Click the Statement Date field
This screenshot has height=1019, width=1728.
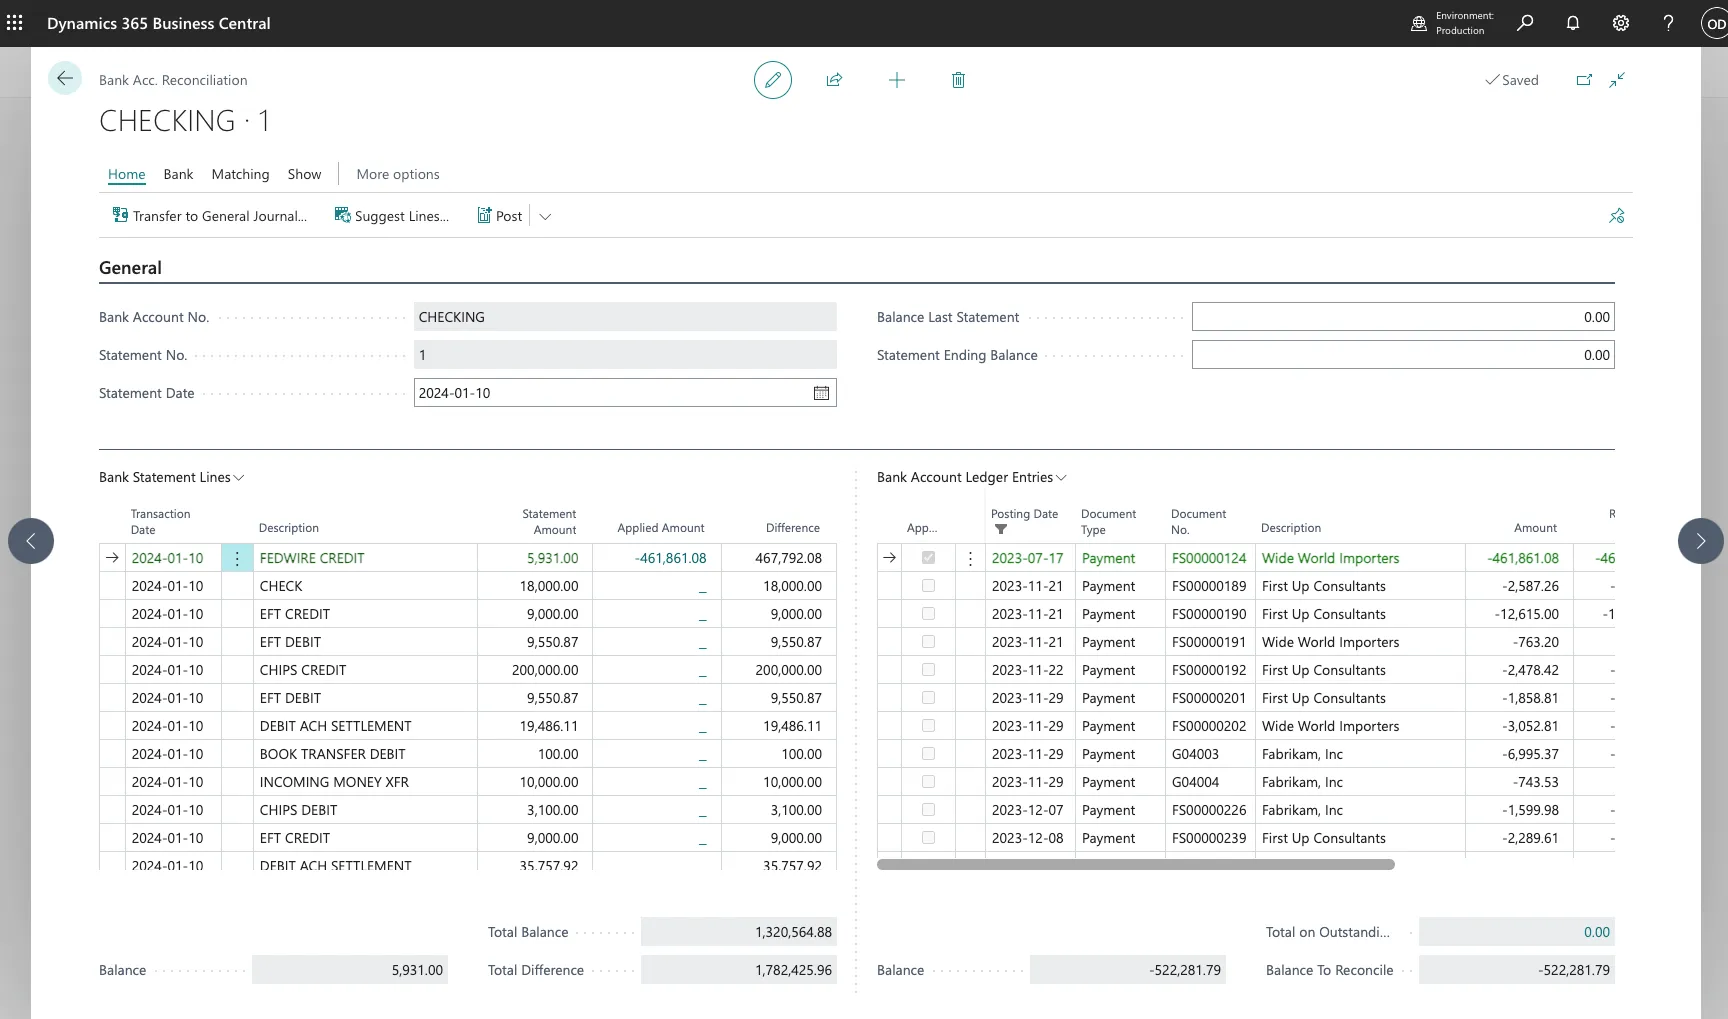click(x=625, y=393)
